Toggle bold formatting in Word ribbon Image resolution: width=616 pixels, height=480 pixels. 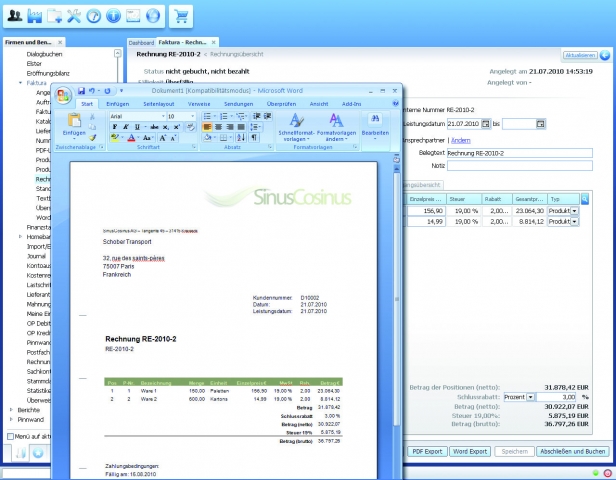[x=115, y=127]
